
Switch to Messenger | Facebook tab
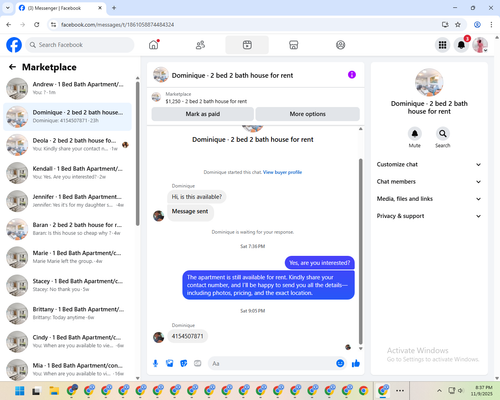60,8
